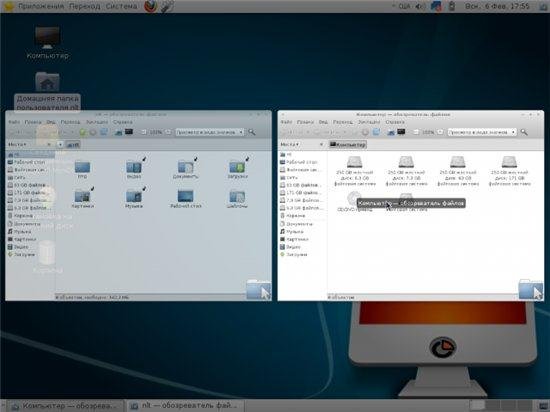Open the view mode dropdown in nlt window
This screenshot has width=550, height=412.
[x=210, y=132]
